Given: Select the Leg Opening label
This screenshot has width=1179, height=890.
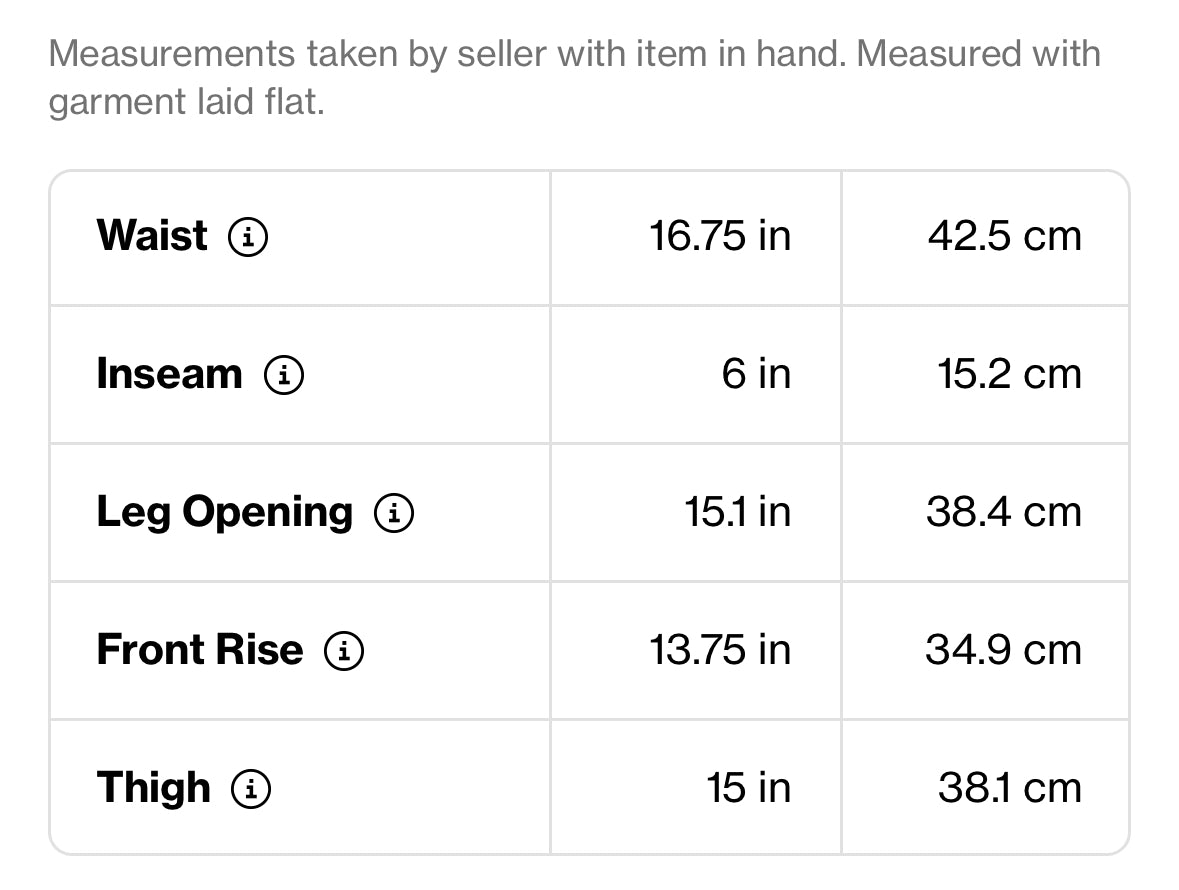Looking at the screenshot, I should [224, 513].
